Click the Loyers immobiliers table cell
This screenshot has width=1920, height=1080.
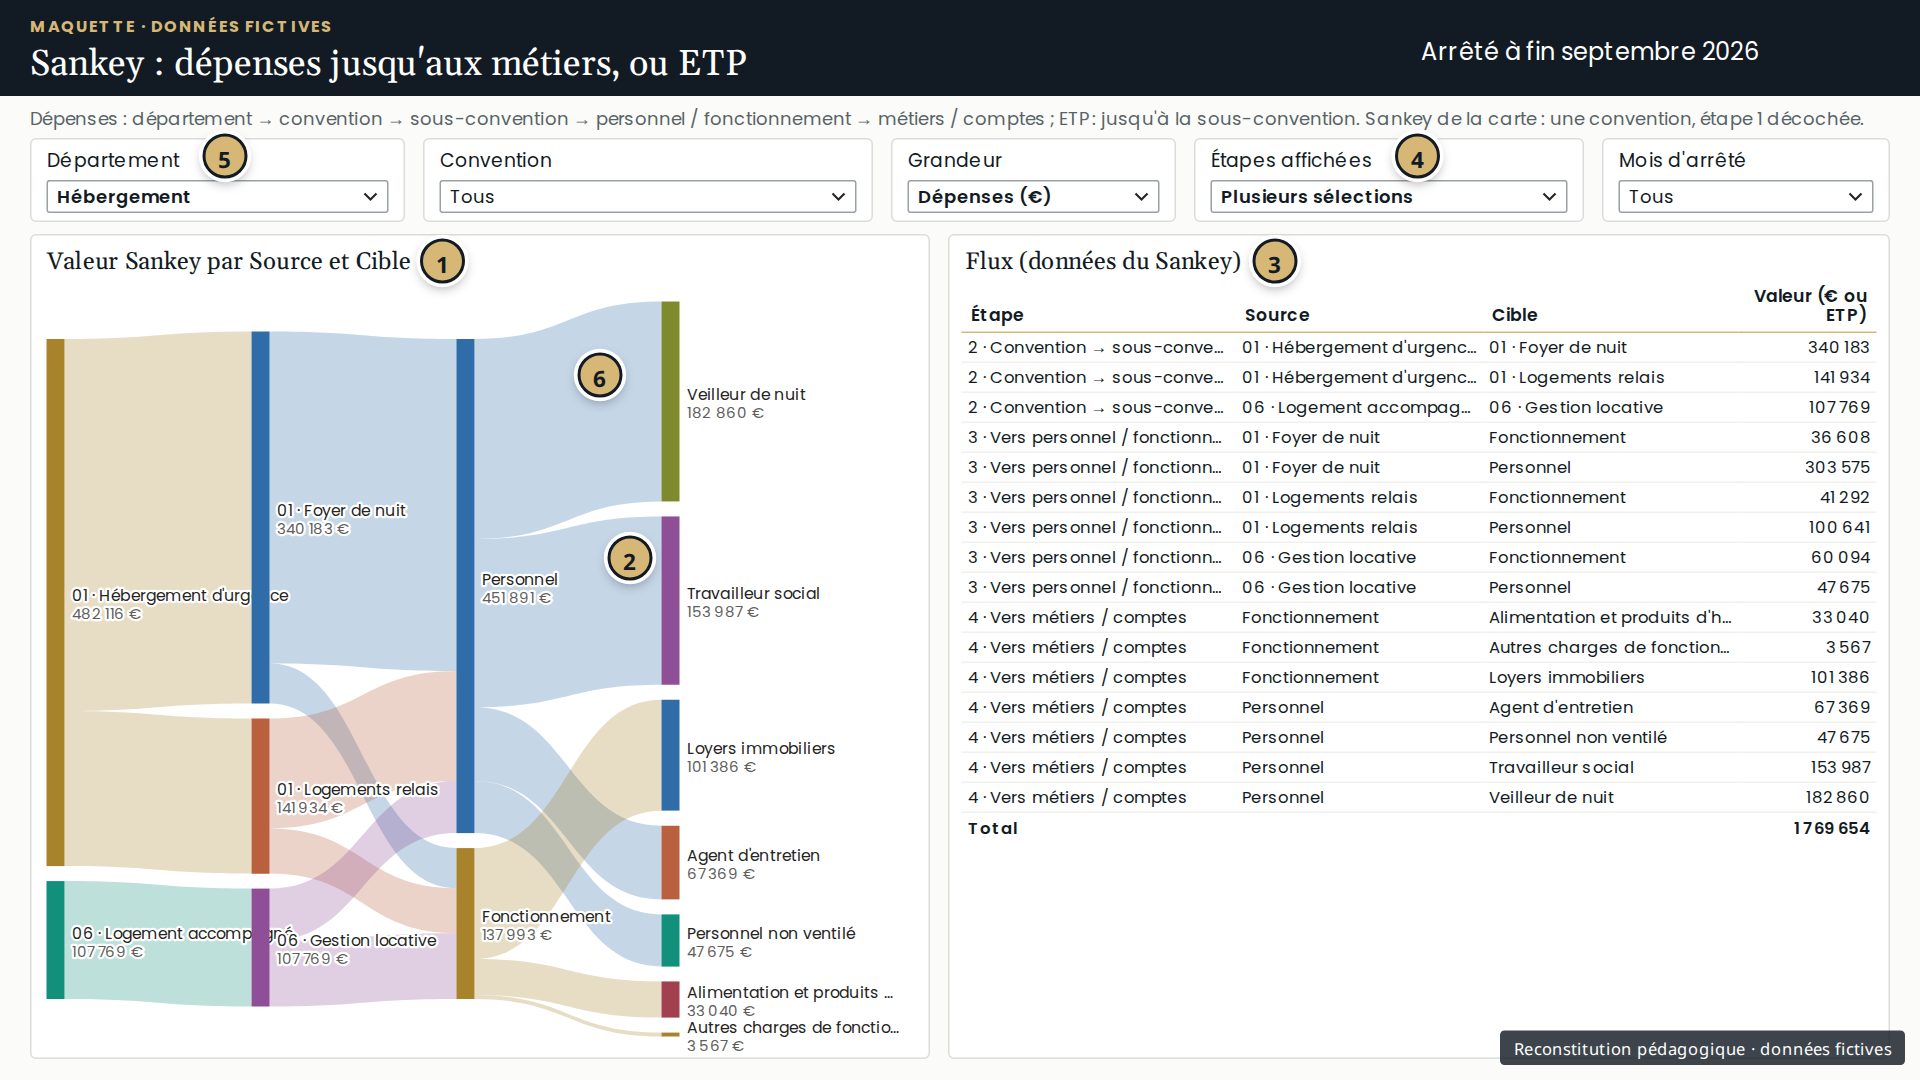(1566, 677)
